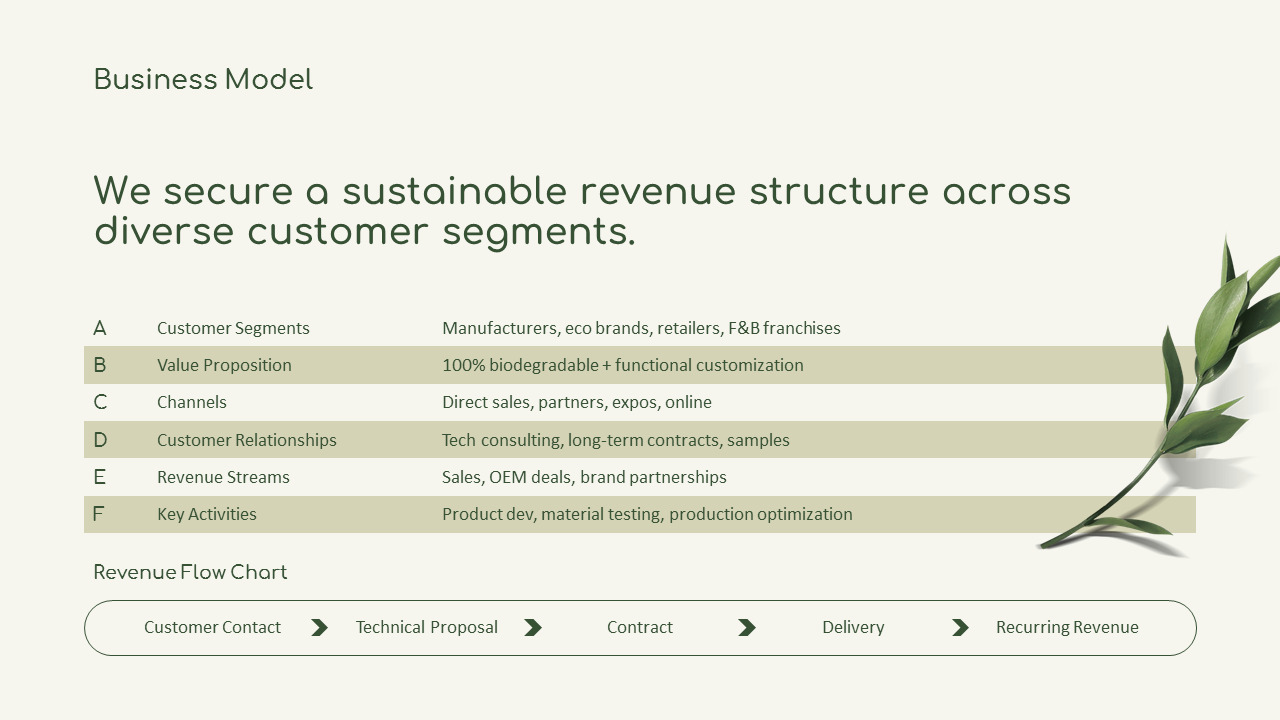
Task: Click the letter A row marker
Action: (x=99, y=328)
